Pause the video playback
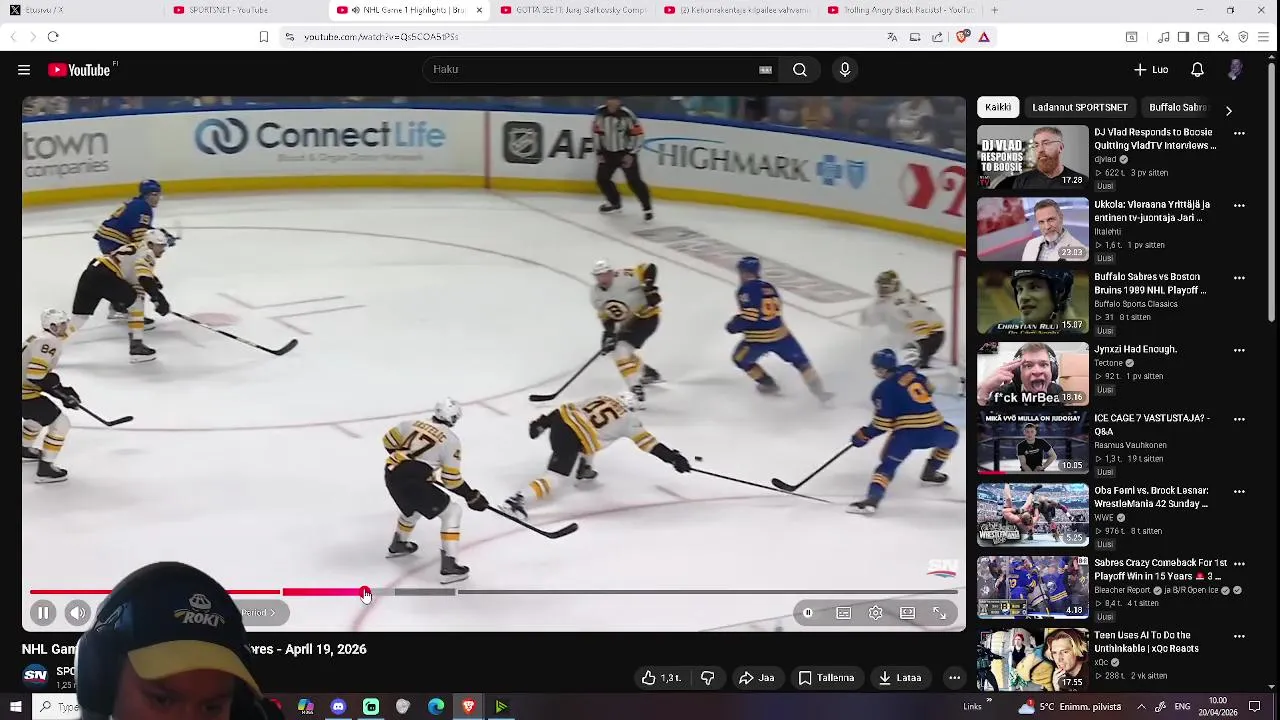Image resolution: width=1280 pixels, height=720 pixels. pos(43,613)
